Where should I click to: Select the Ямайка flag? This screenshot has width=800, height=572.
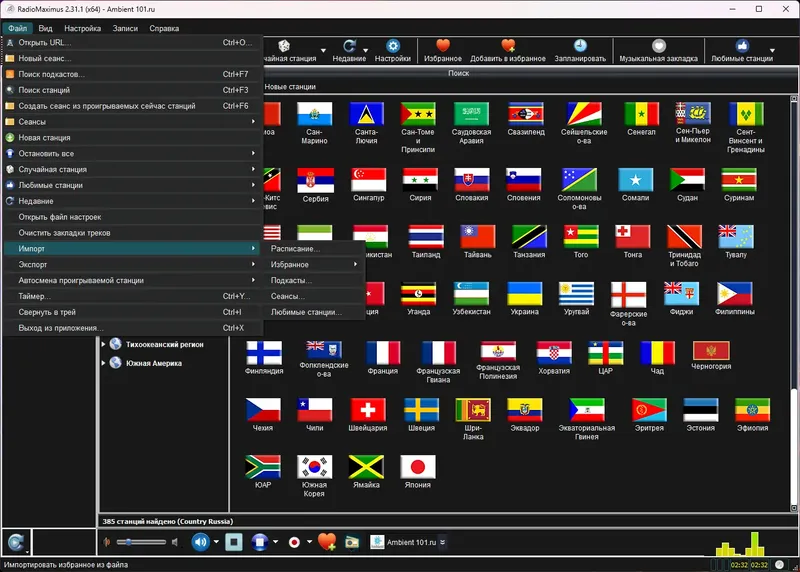tap(366, 467)
